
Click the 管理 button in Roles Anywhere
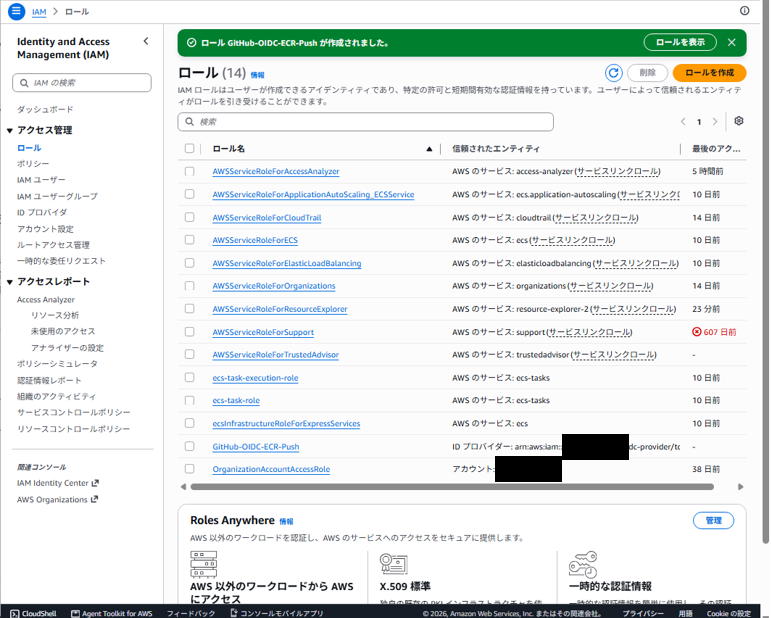click(713, 520)
